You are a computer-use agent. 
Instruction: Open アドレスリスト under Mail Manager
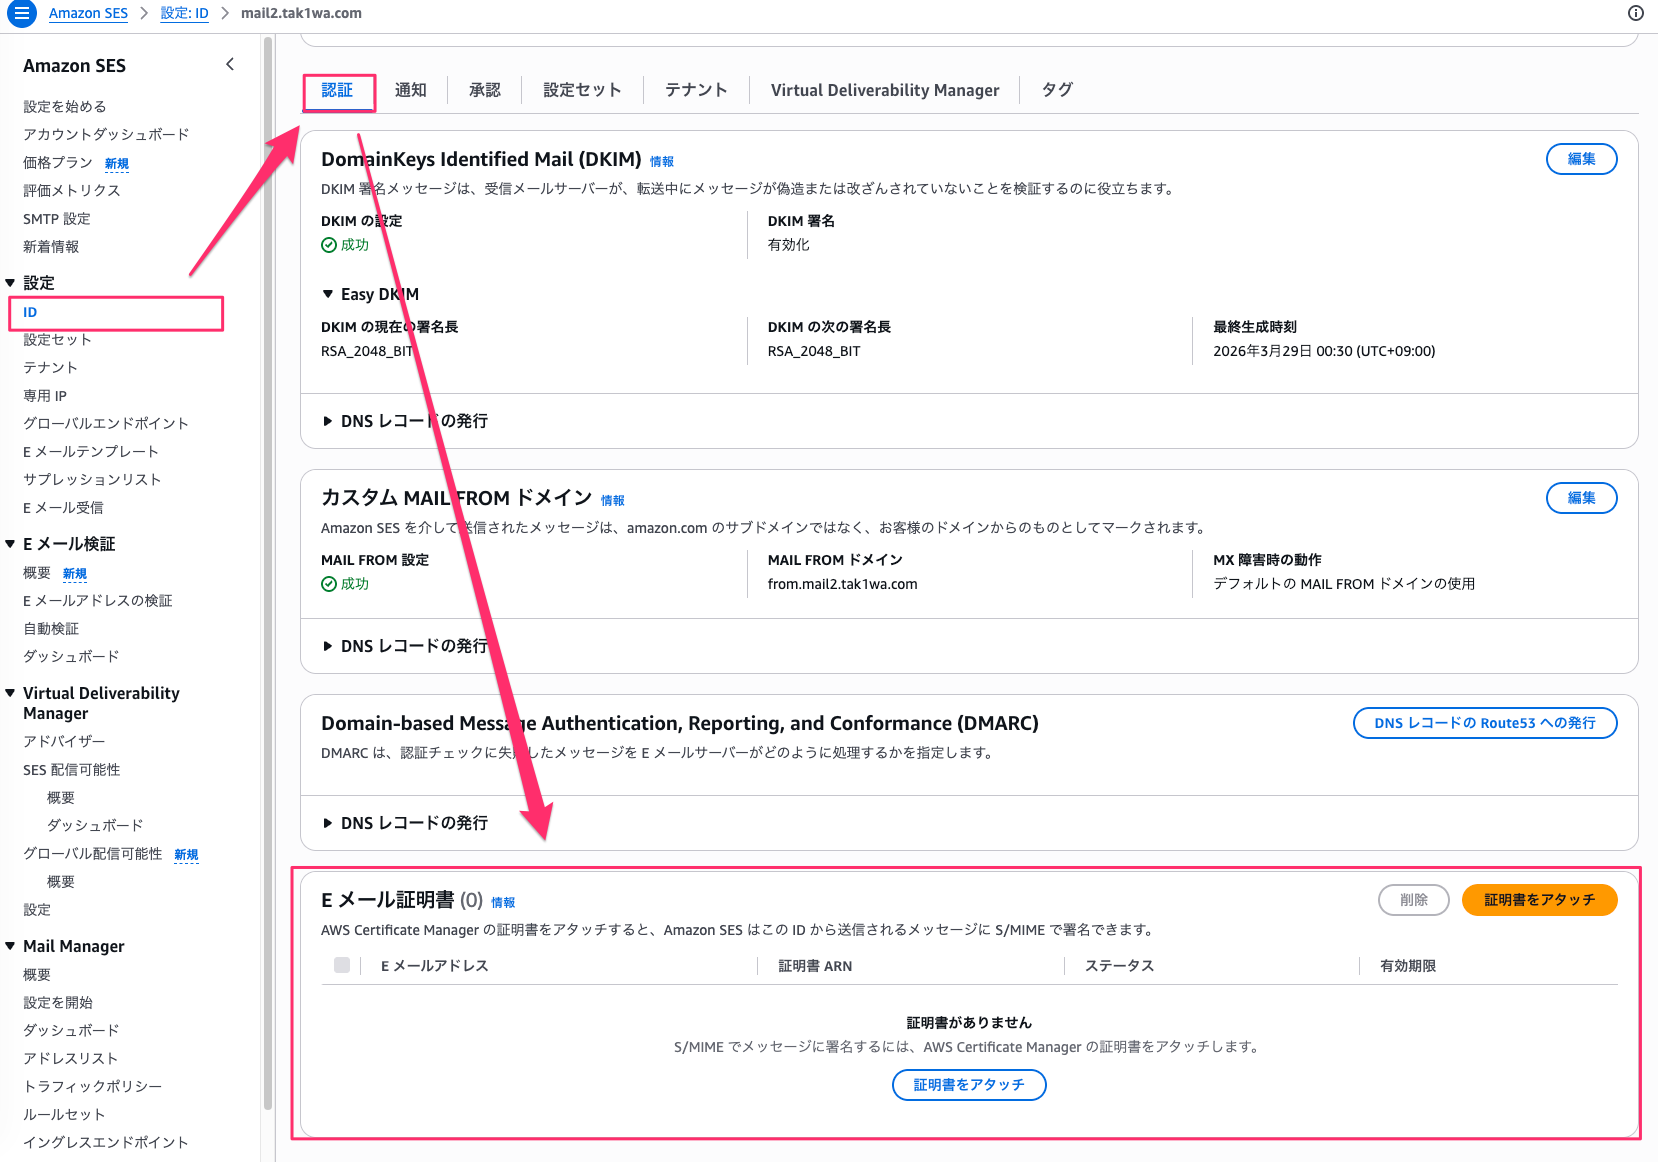[x=71, y=1058]
